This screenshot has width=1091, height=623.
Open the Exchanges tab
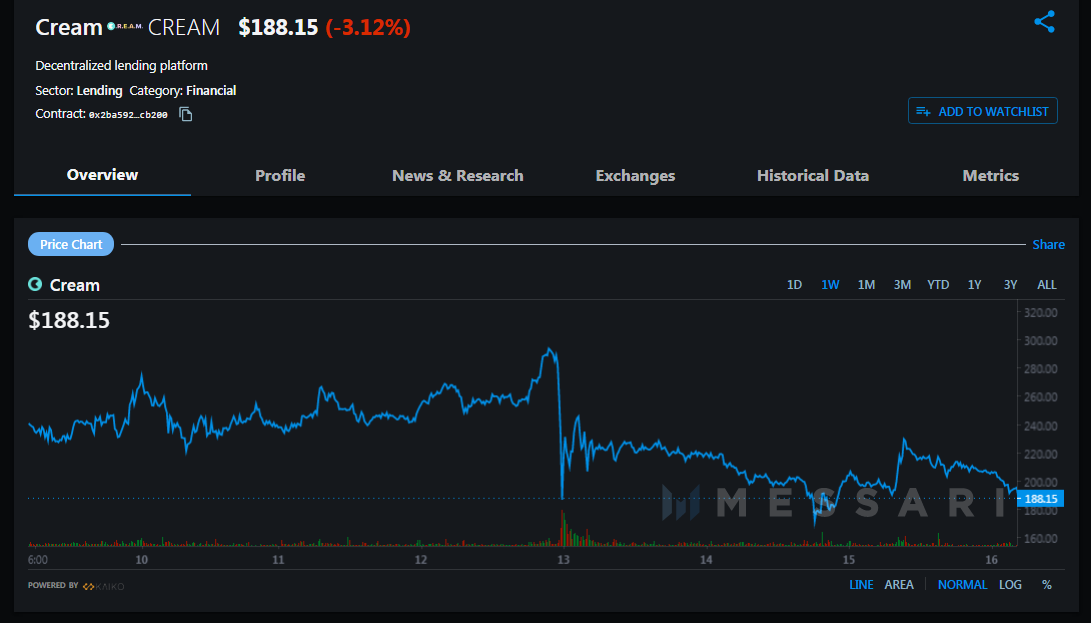coord(635,175)
